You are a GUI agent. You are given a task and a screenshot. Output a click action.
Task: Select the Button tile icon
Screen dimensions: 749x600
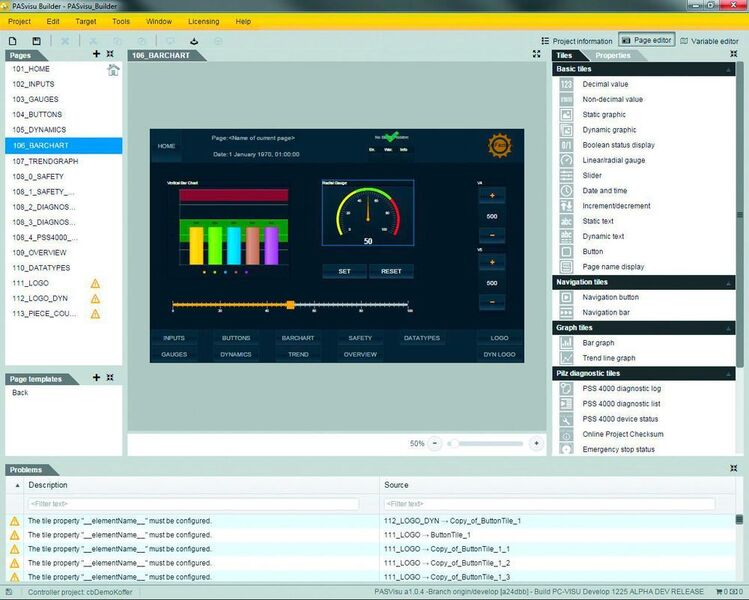coord(566,252)
